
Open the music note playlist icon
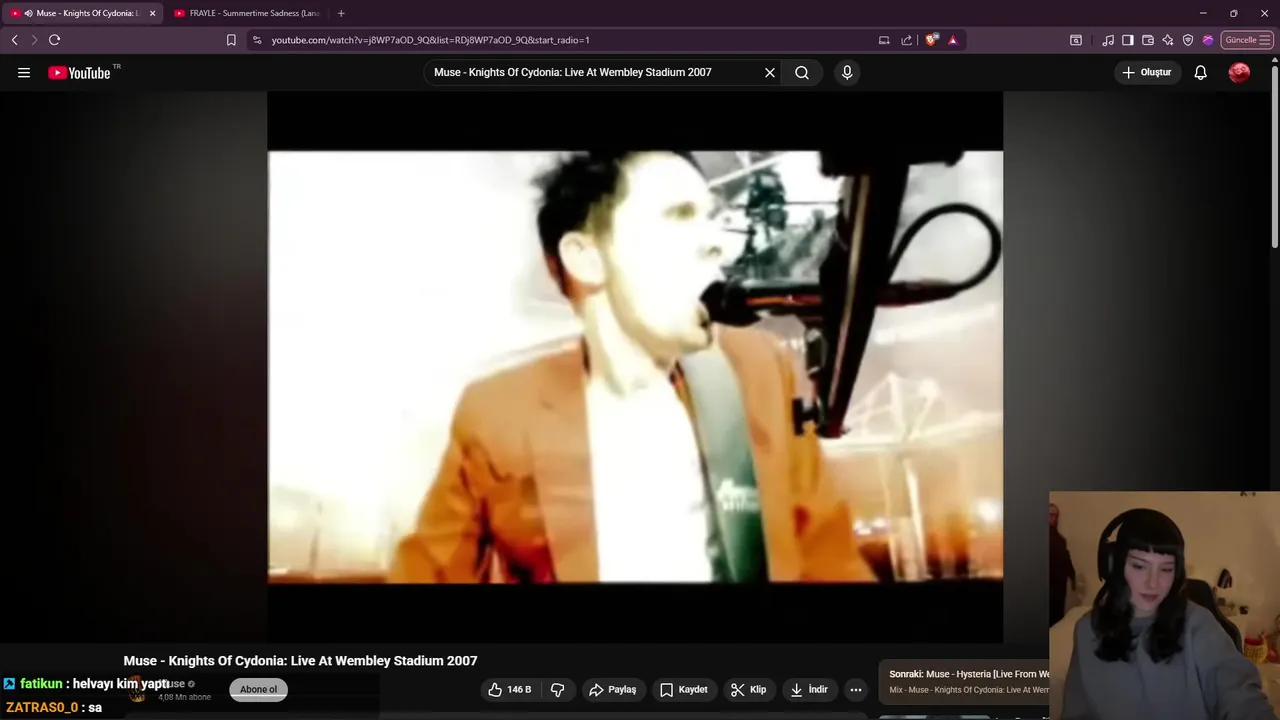[x=1108, y=40]
